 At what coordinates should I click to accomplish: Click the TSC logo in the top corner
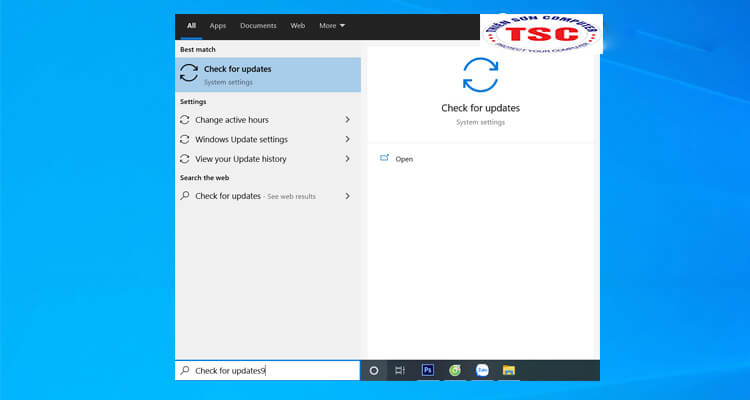pos(541,33)
